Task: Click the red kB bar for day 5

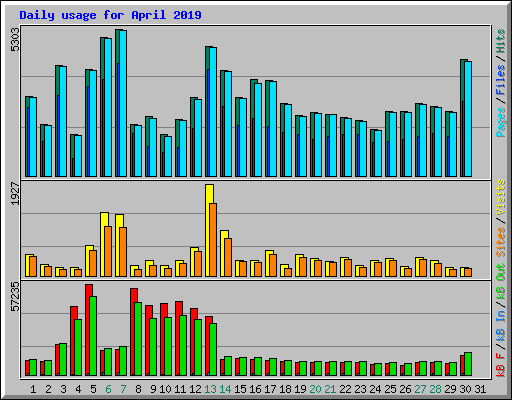Action: click(88, 330)
